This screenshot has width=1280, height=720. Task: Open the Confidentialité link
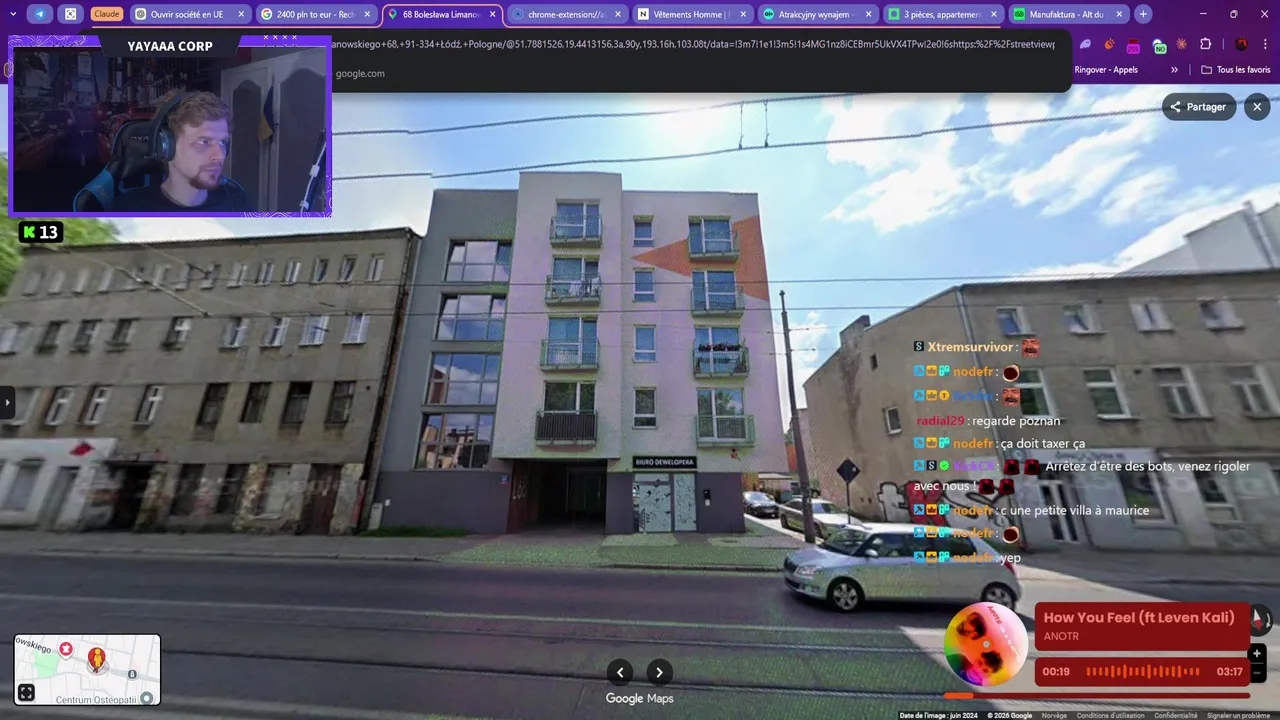coord(1176,715)
